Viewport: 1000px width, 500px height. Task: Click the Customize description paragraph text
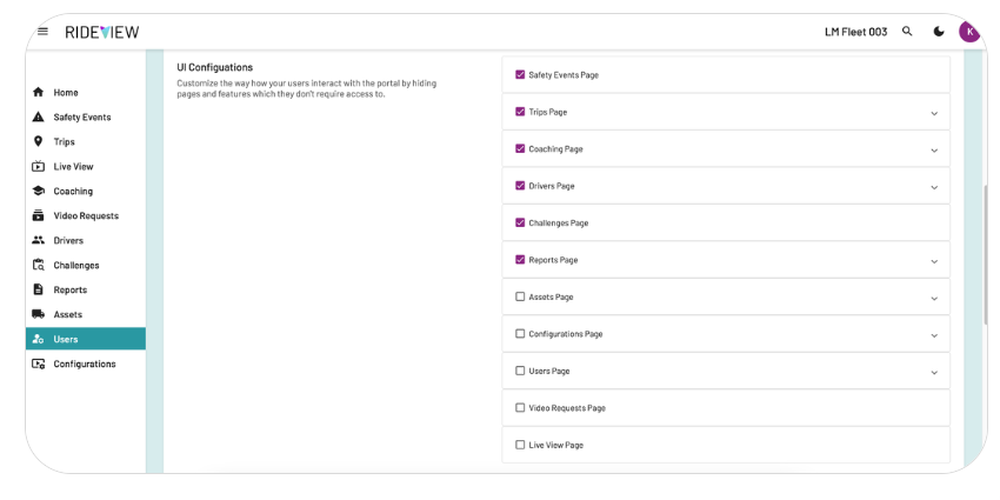click(x=307, y=89)
